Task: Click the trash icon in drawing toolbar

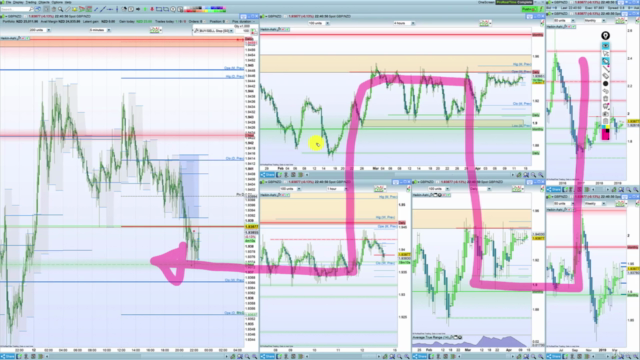Action: coord(605,98)
